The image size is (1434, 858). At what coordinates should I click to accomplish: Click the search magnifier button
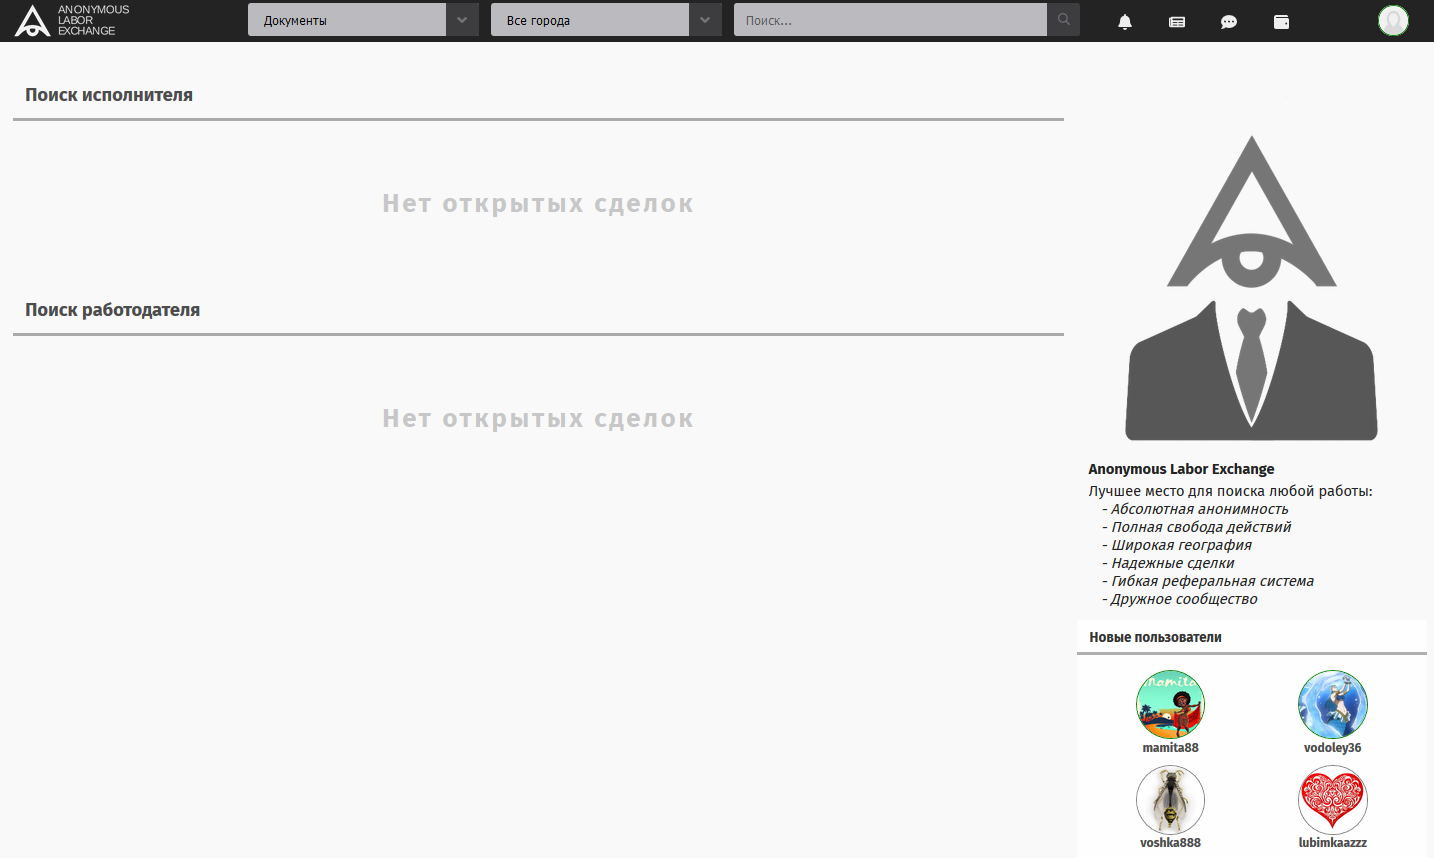coord(1063,20)
